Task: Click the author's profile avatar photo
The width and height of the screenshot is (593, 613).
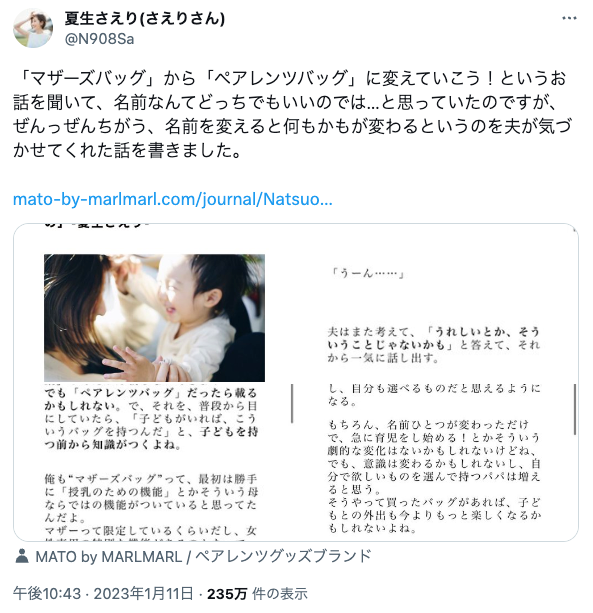Action: [x=33, y=28]
